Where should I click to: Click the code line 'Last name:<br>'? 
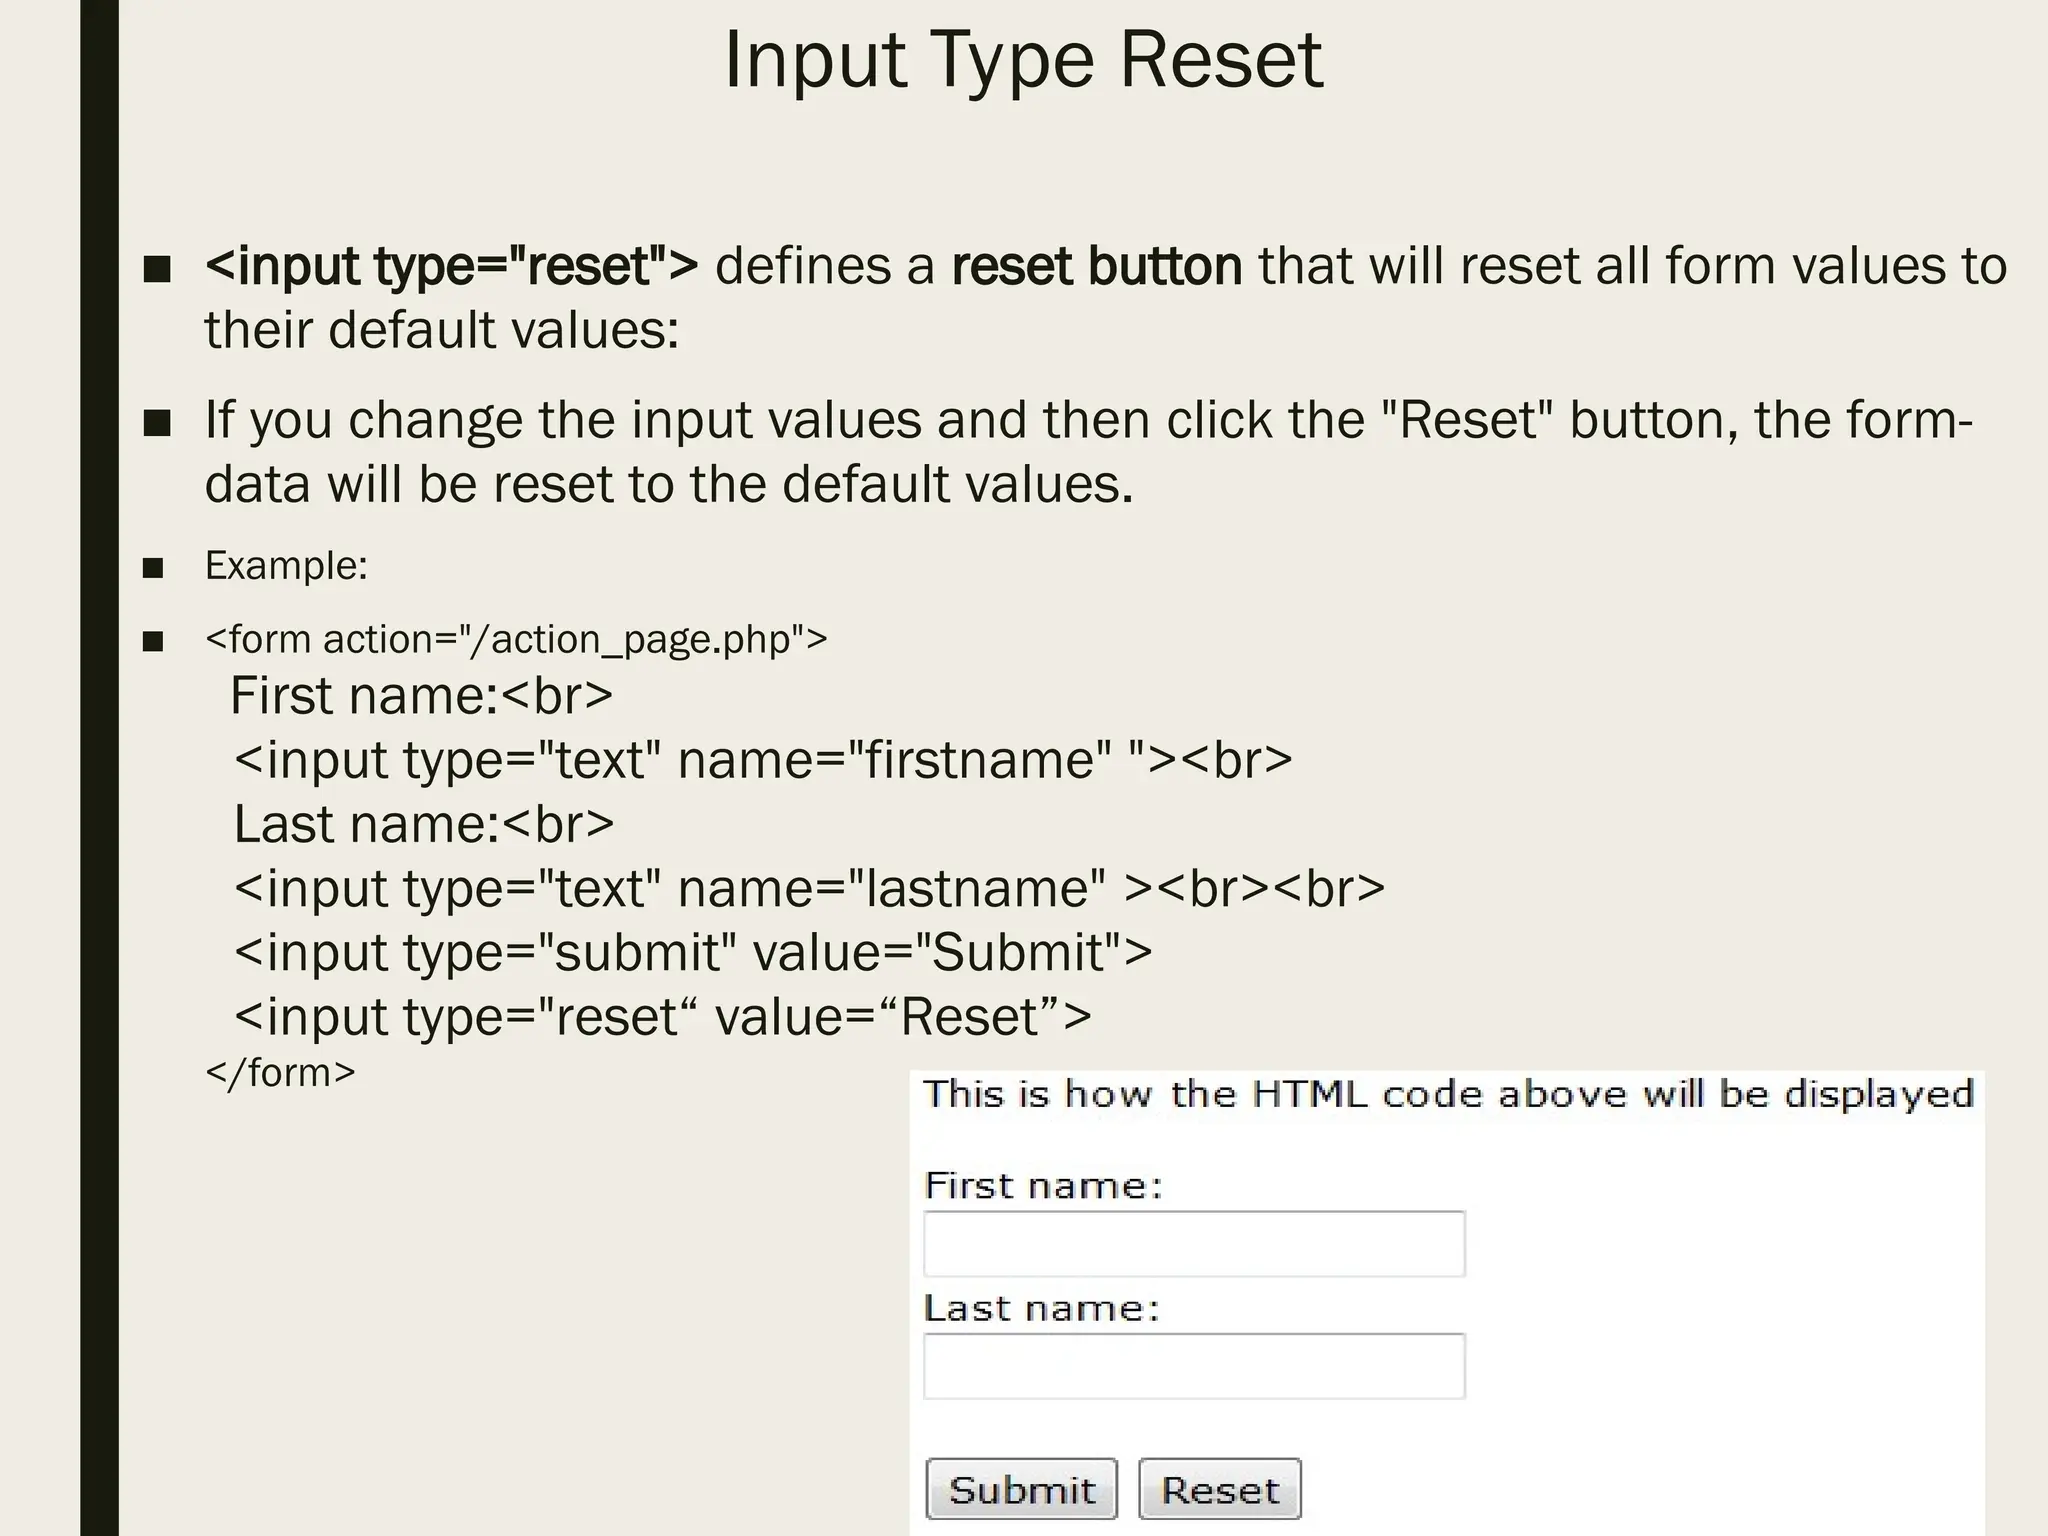pyautogui.click(x=424, y=824)
